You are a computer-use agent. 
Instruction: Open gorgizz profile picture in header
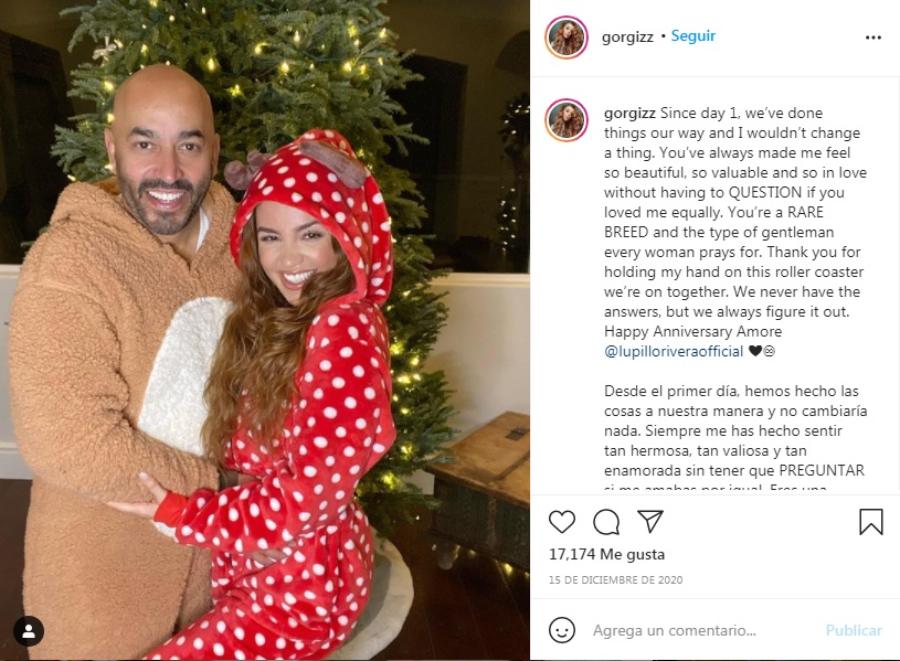(x=566, y=37)
